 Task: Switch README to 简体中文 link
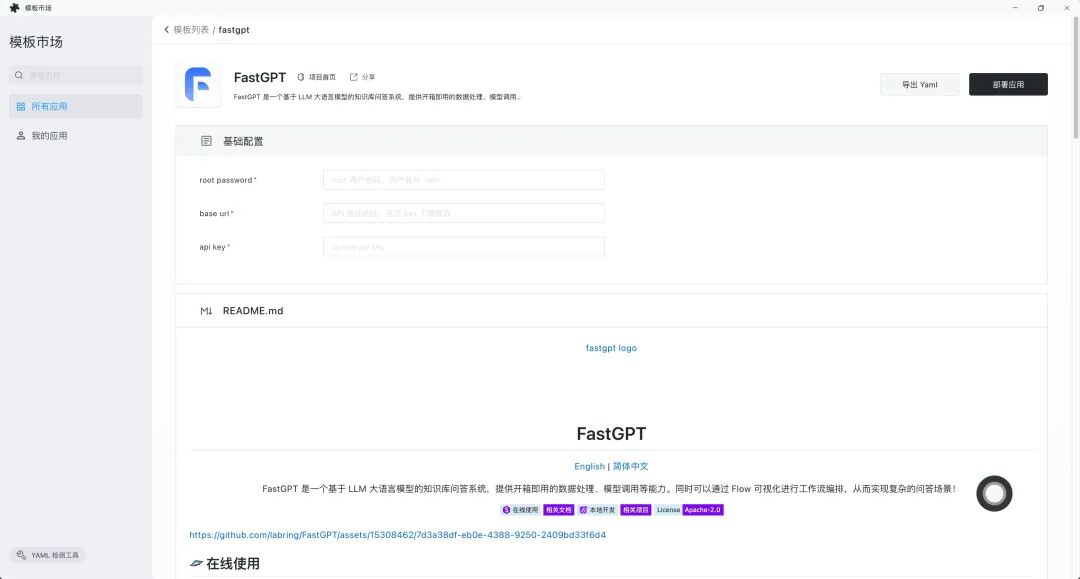[630, 466]
